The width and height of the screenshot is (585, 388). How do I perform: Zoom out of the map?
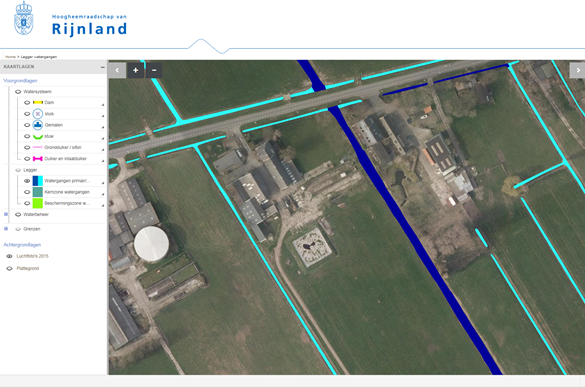click(x=154, y=70)
